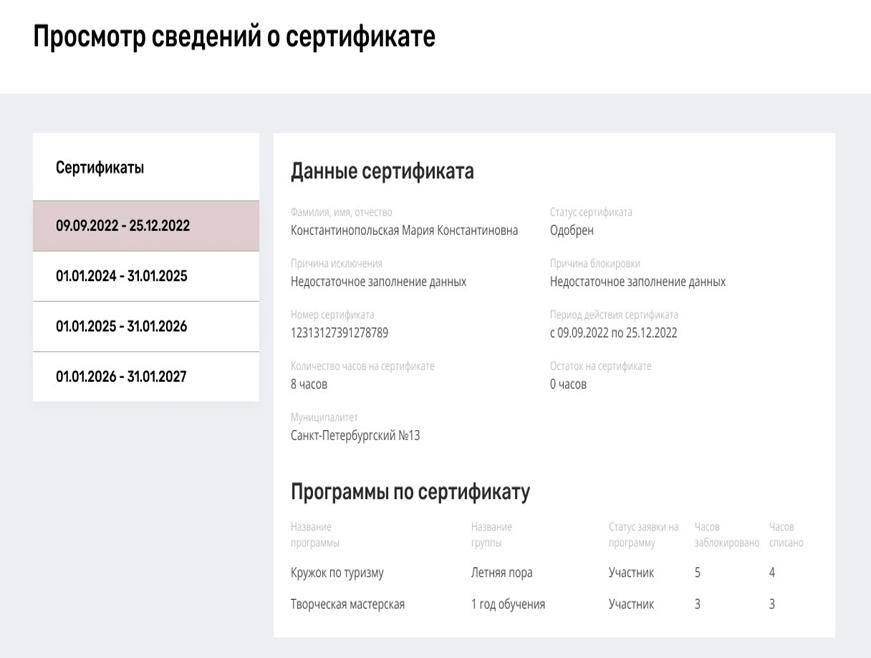Switch to certificate 01.01.2025 - 31.01.2026

click(x=146, y=327)
